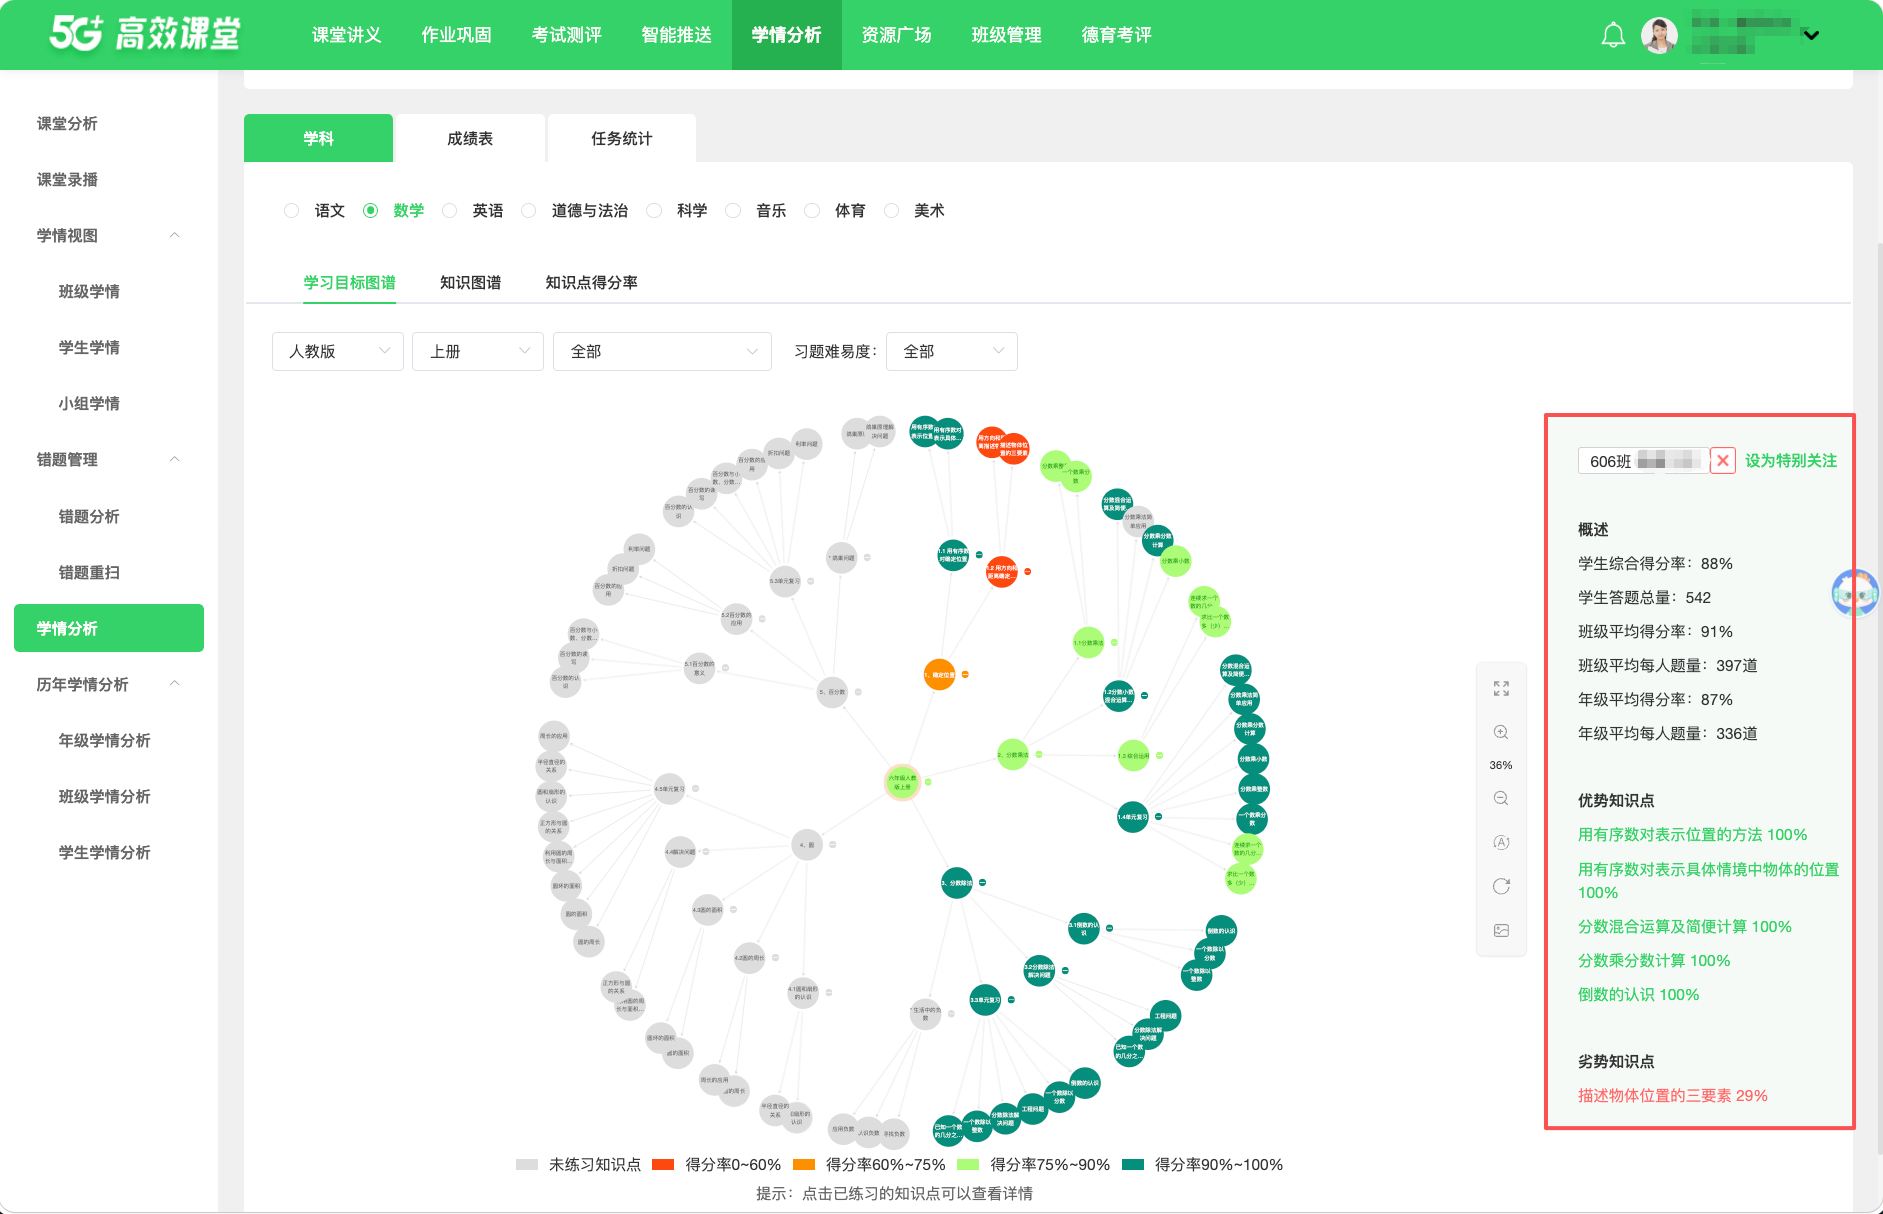Click 设为特别关注 link

(1791, 461)
